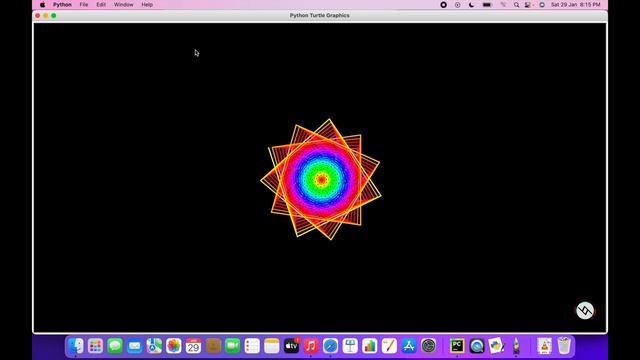Open Notes from the dock
This screenshot has width=640, height=360.
[272, 346]
